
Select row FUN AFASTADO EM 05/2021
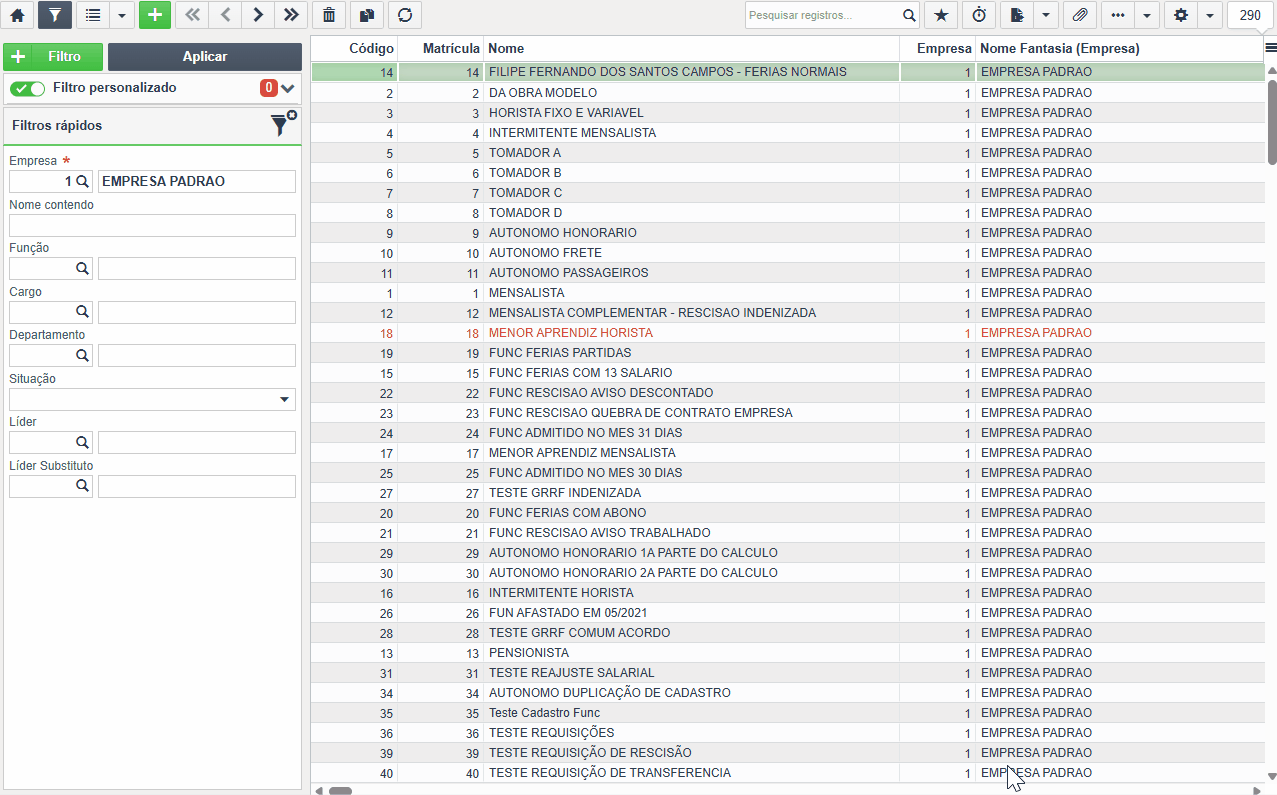click(x=787, y=613)
